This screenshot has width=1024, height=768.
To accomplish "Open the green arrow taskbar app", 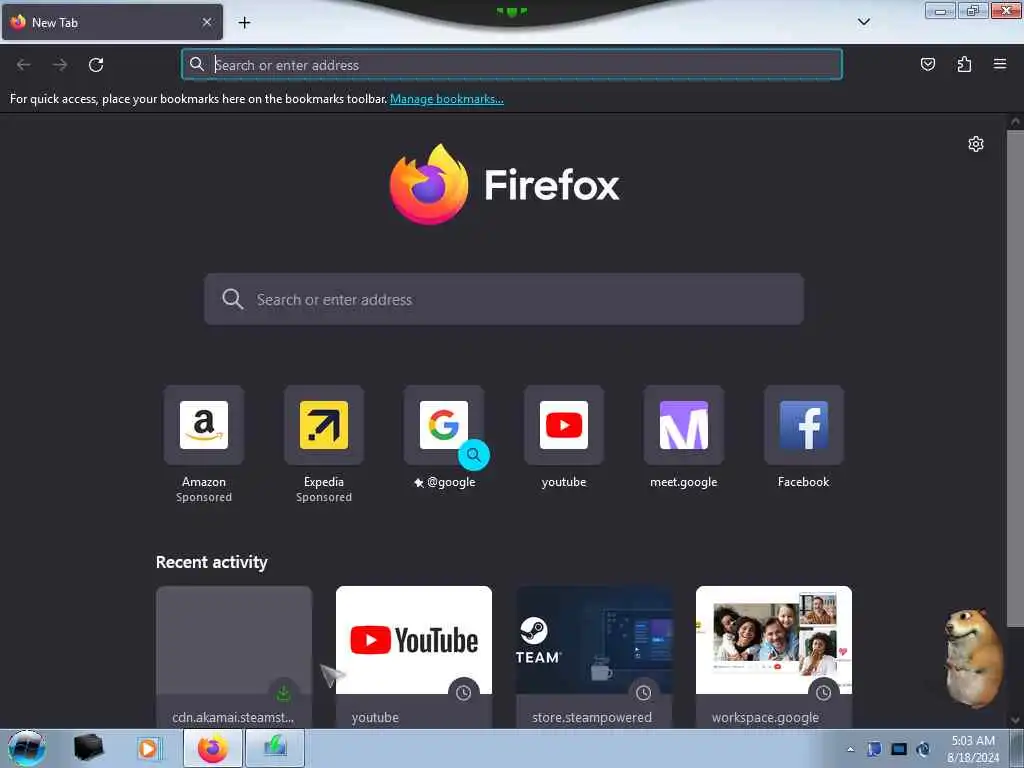I will [x=275, y=748].
